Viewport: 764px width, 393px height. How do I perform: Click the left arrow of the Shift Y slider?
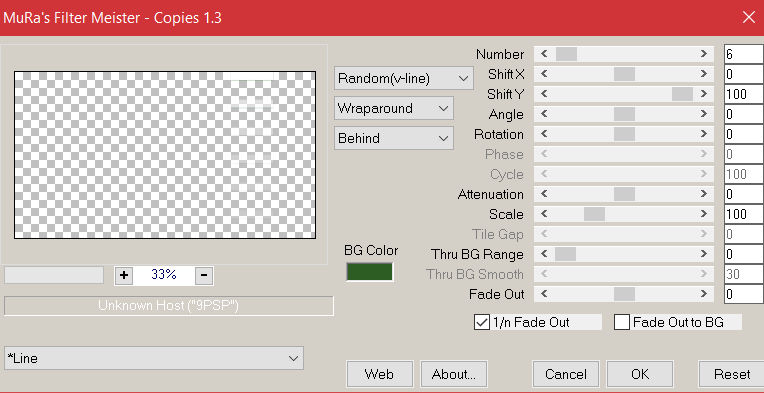[x=545, y=94]
